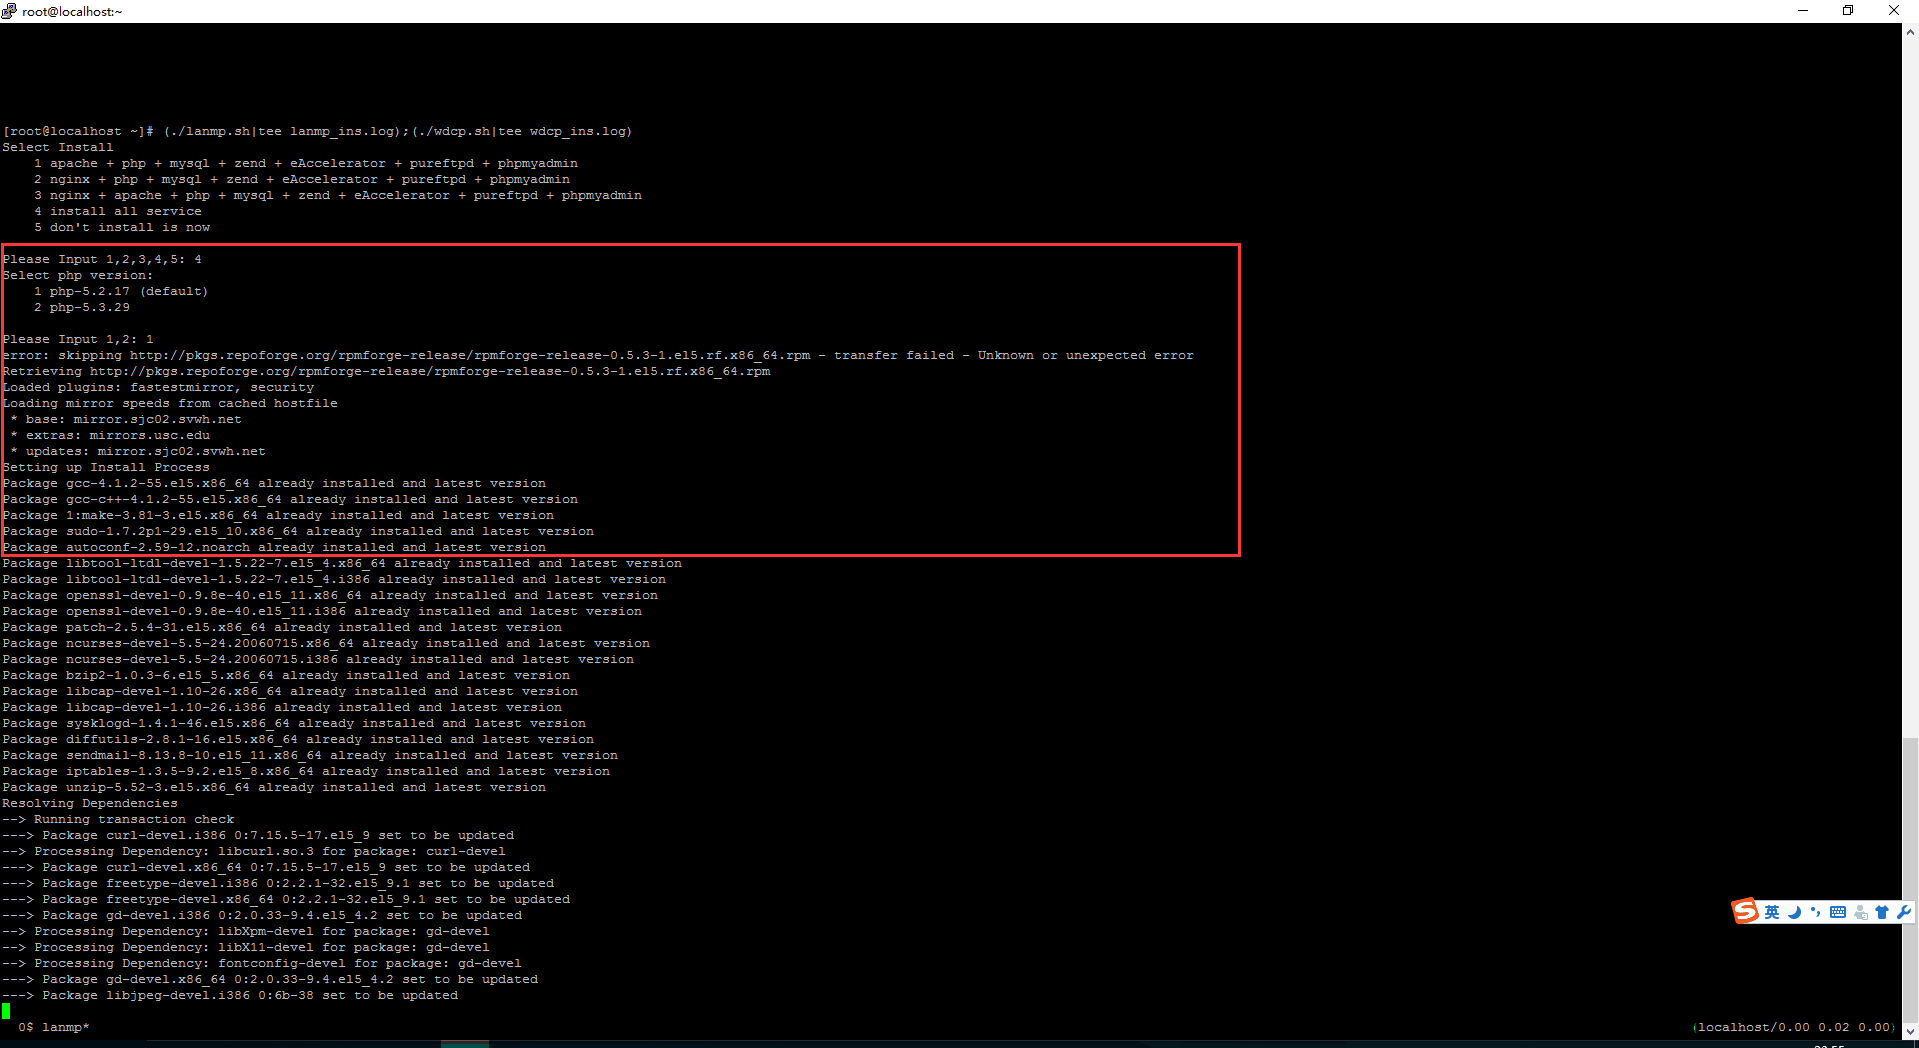The image size is (1919, 1048).
Task: Click the localhost load average status text
Action: [1794, 1027]
